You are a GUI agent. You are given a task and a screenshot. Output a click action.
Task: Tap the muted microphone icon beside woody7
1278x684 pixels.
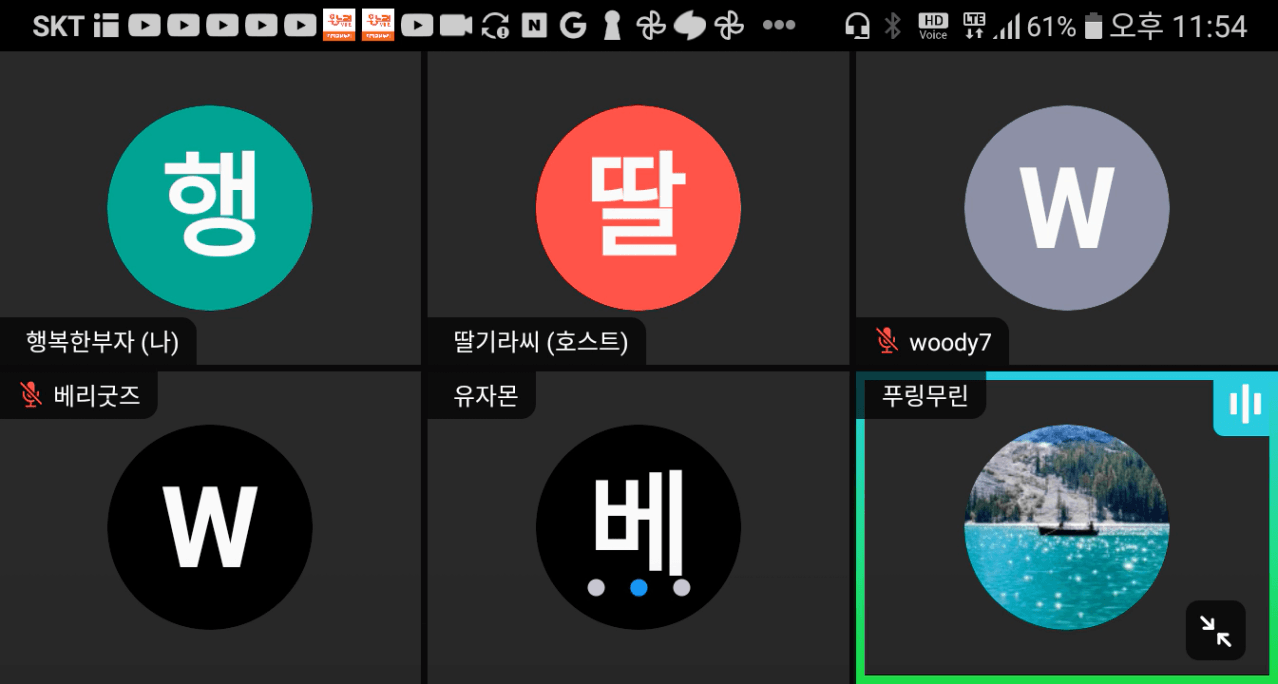click(x=886, y=341)
